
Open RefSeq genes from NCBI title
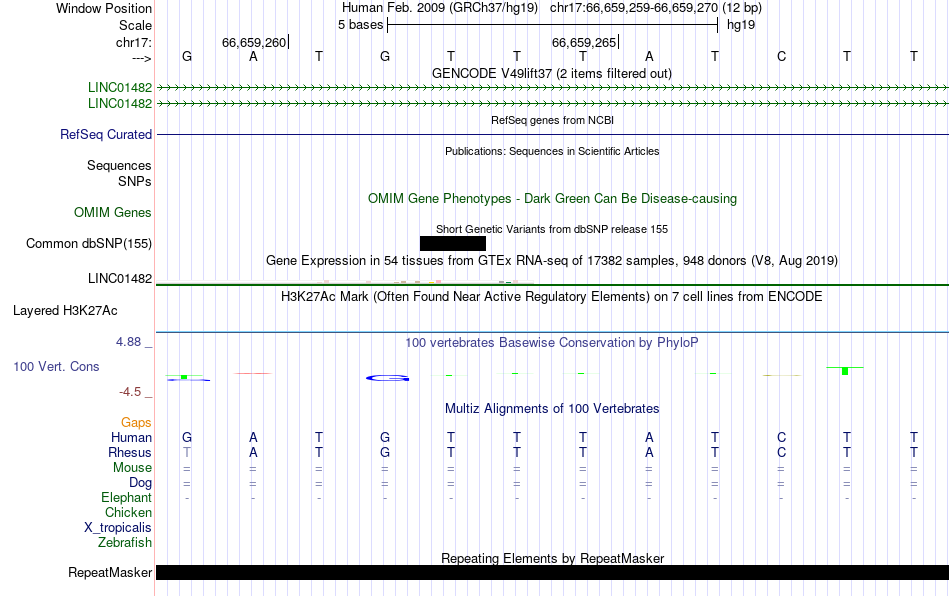point(552,120)
